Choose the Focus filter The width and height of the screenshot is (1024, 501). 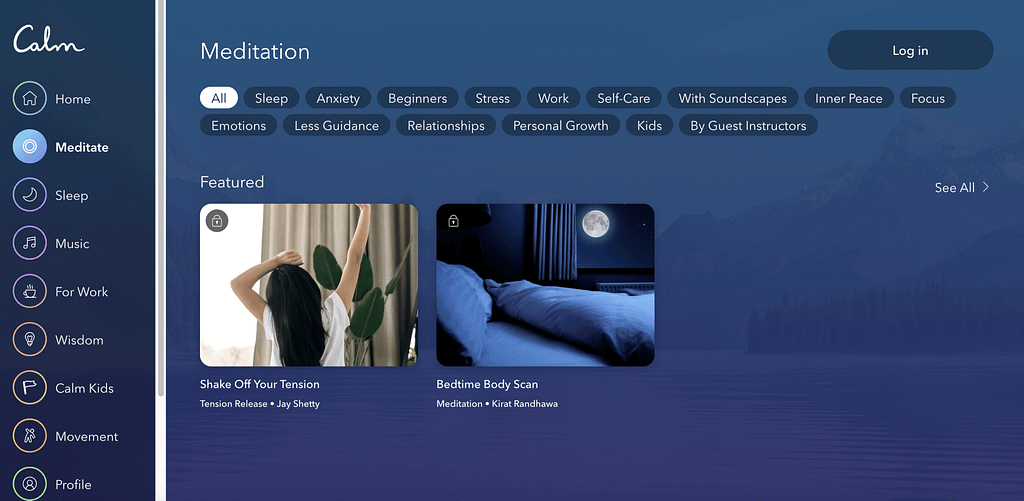click(x=928, y=98)
